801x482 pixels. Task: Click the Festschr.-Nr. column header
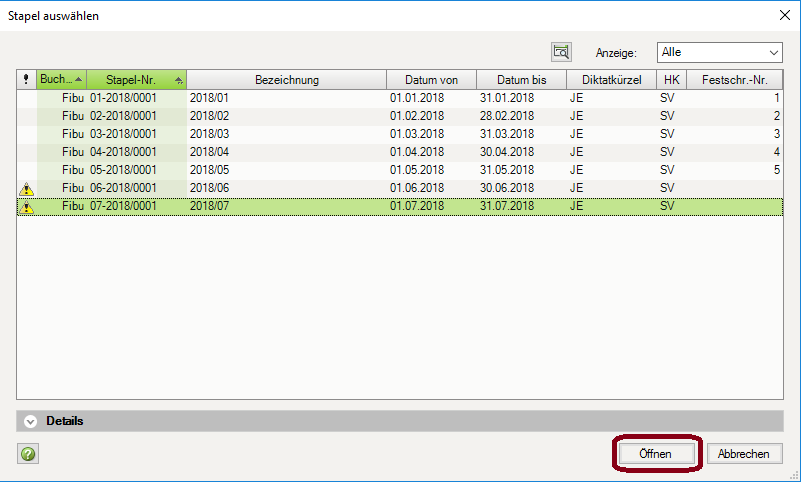pos(735,80)
